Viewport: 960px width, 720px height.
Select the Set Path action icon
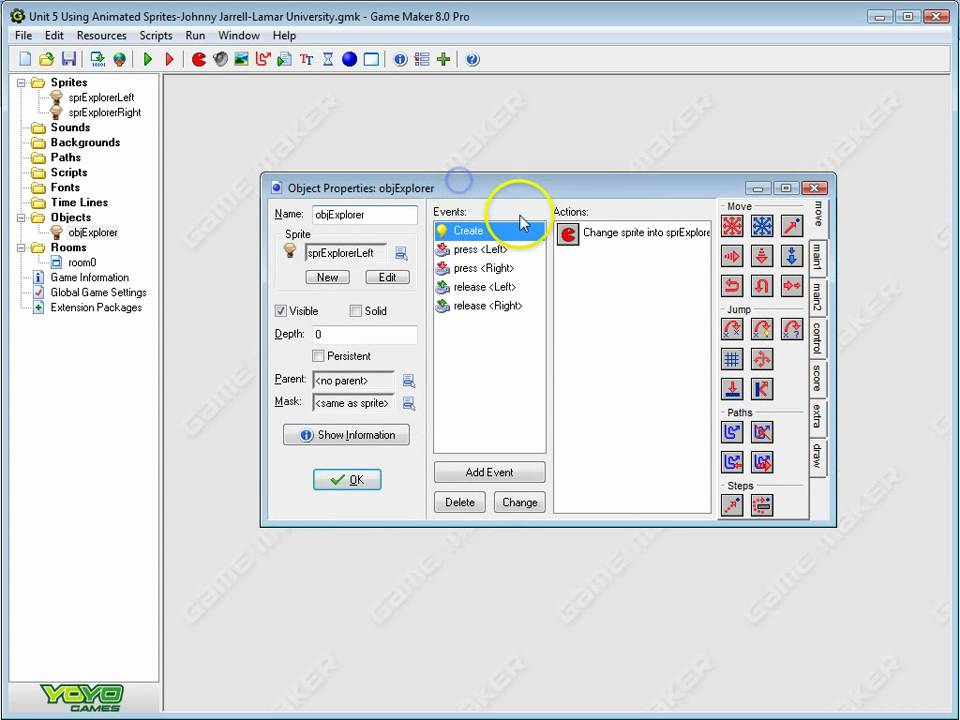click(x=732, y=432)
